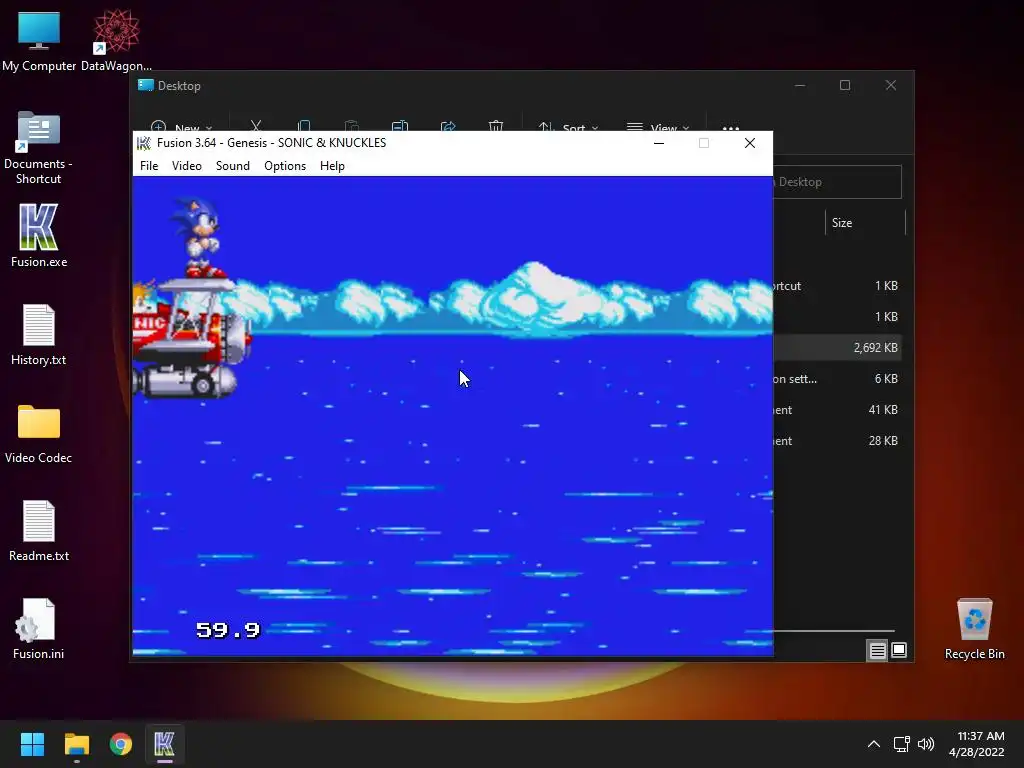Image resolution: width=1024 pixels, height=768 pixels.
Task: Close the Desktop Explorer window
Action: (x=891, y=86)
